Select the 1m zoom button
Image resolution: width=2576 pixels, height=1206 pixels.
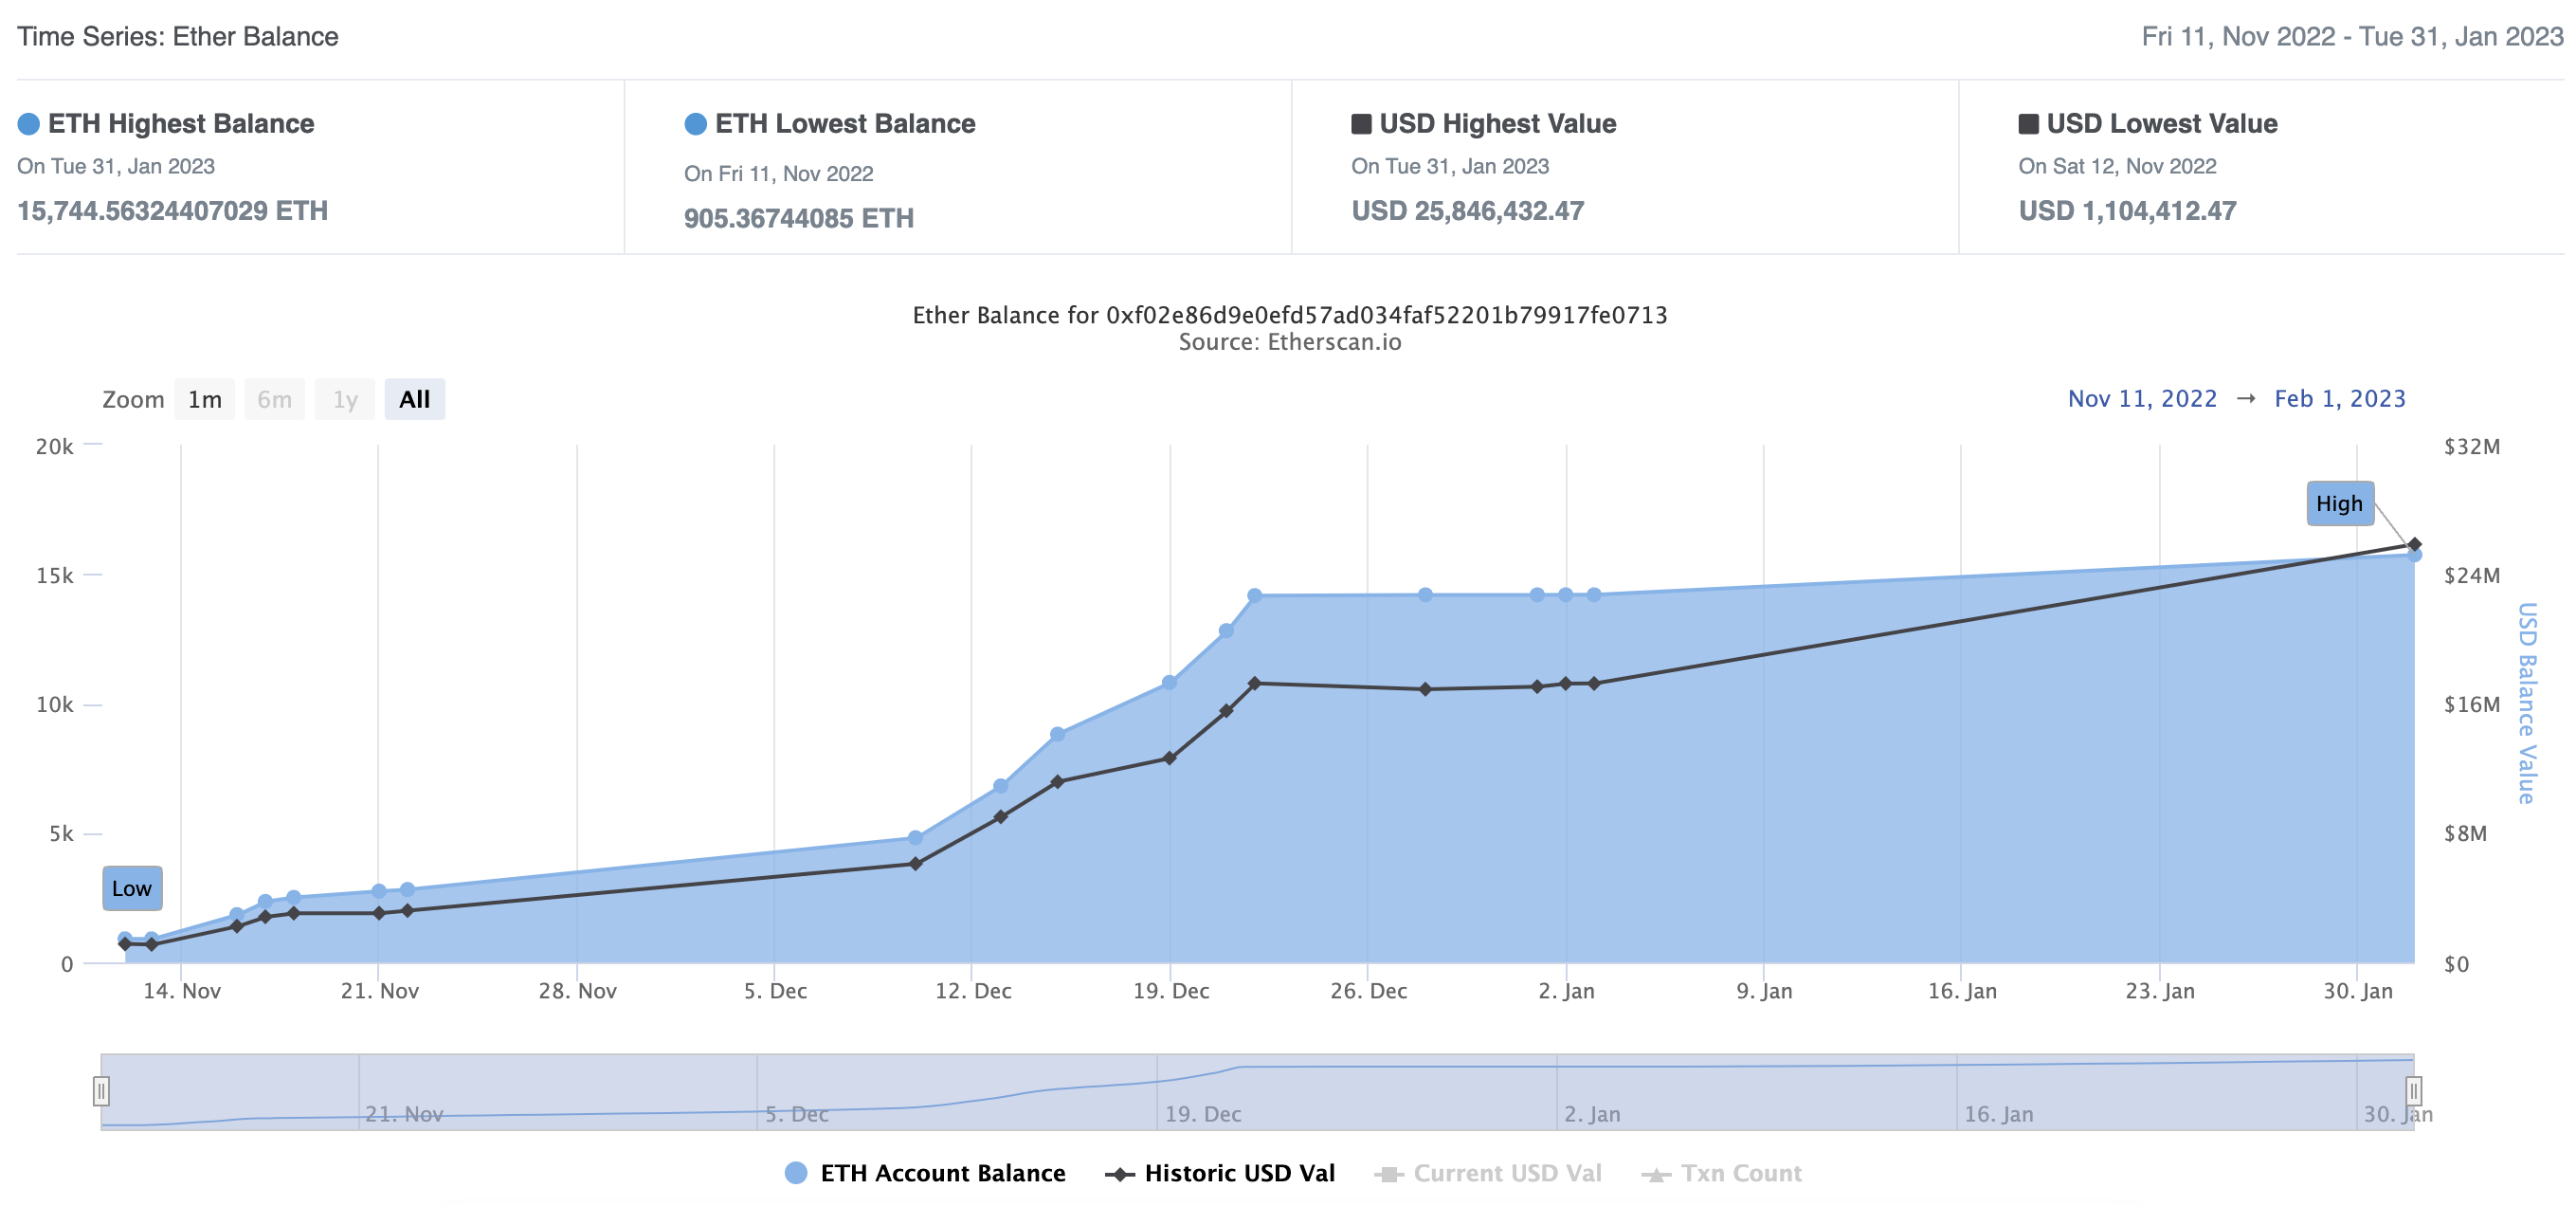205,400
